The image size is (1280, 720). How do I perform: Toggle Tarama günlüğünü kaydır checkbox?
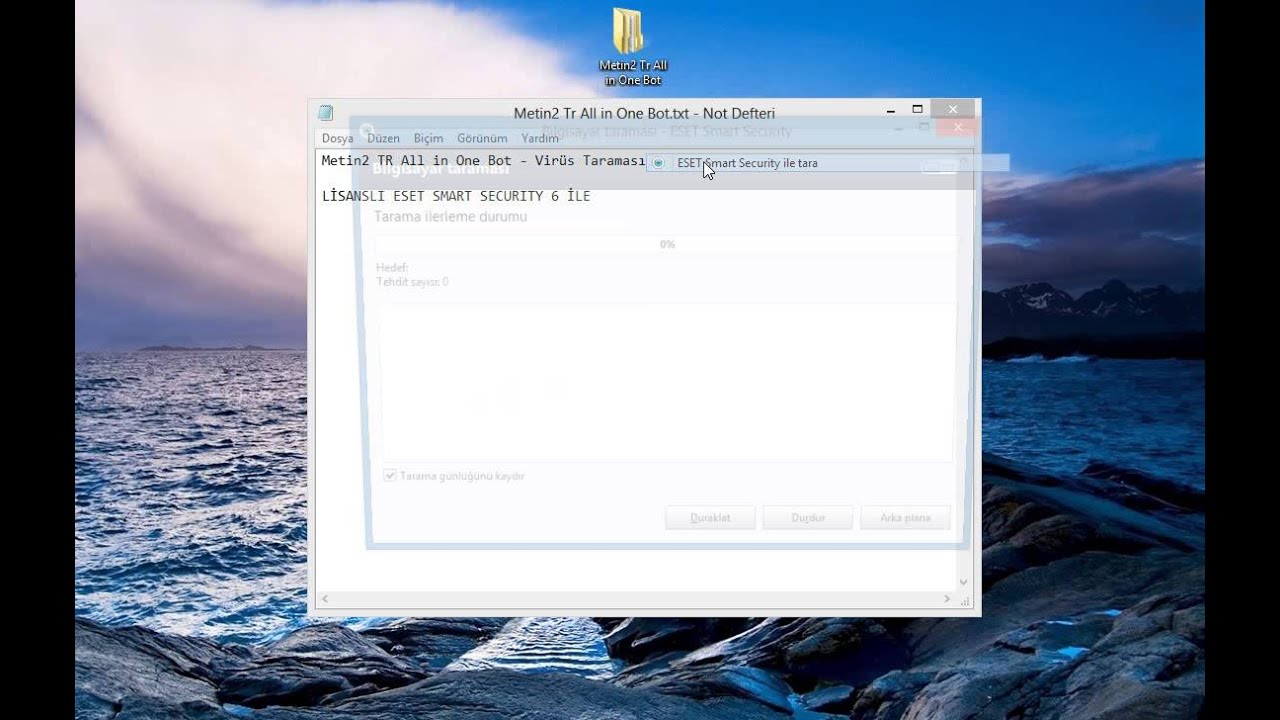pos(390,476)
